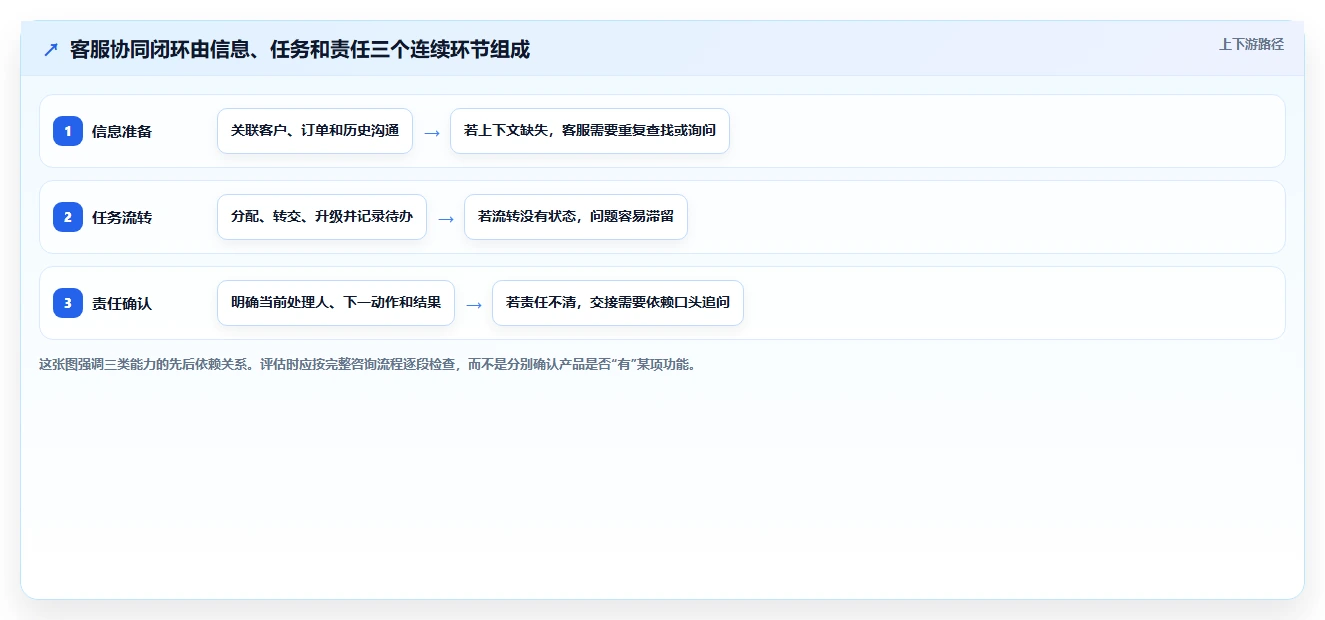Select step number badge 1
The image size is (1325, 620).
pyautogui.click(x=68, y=131)
